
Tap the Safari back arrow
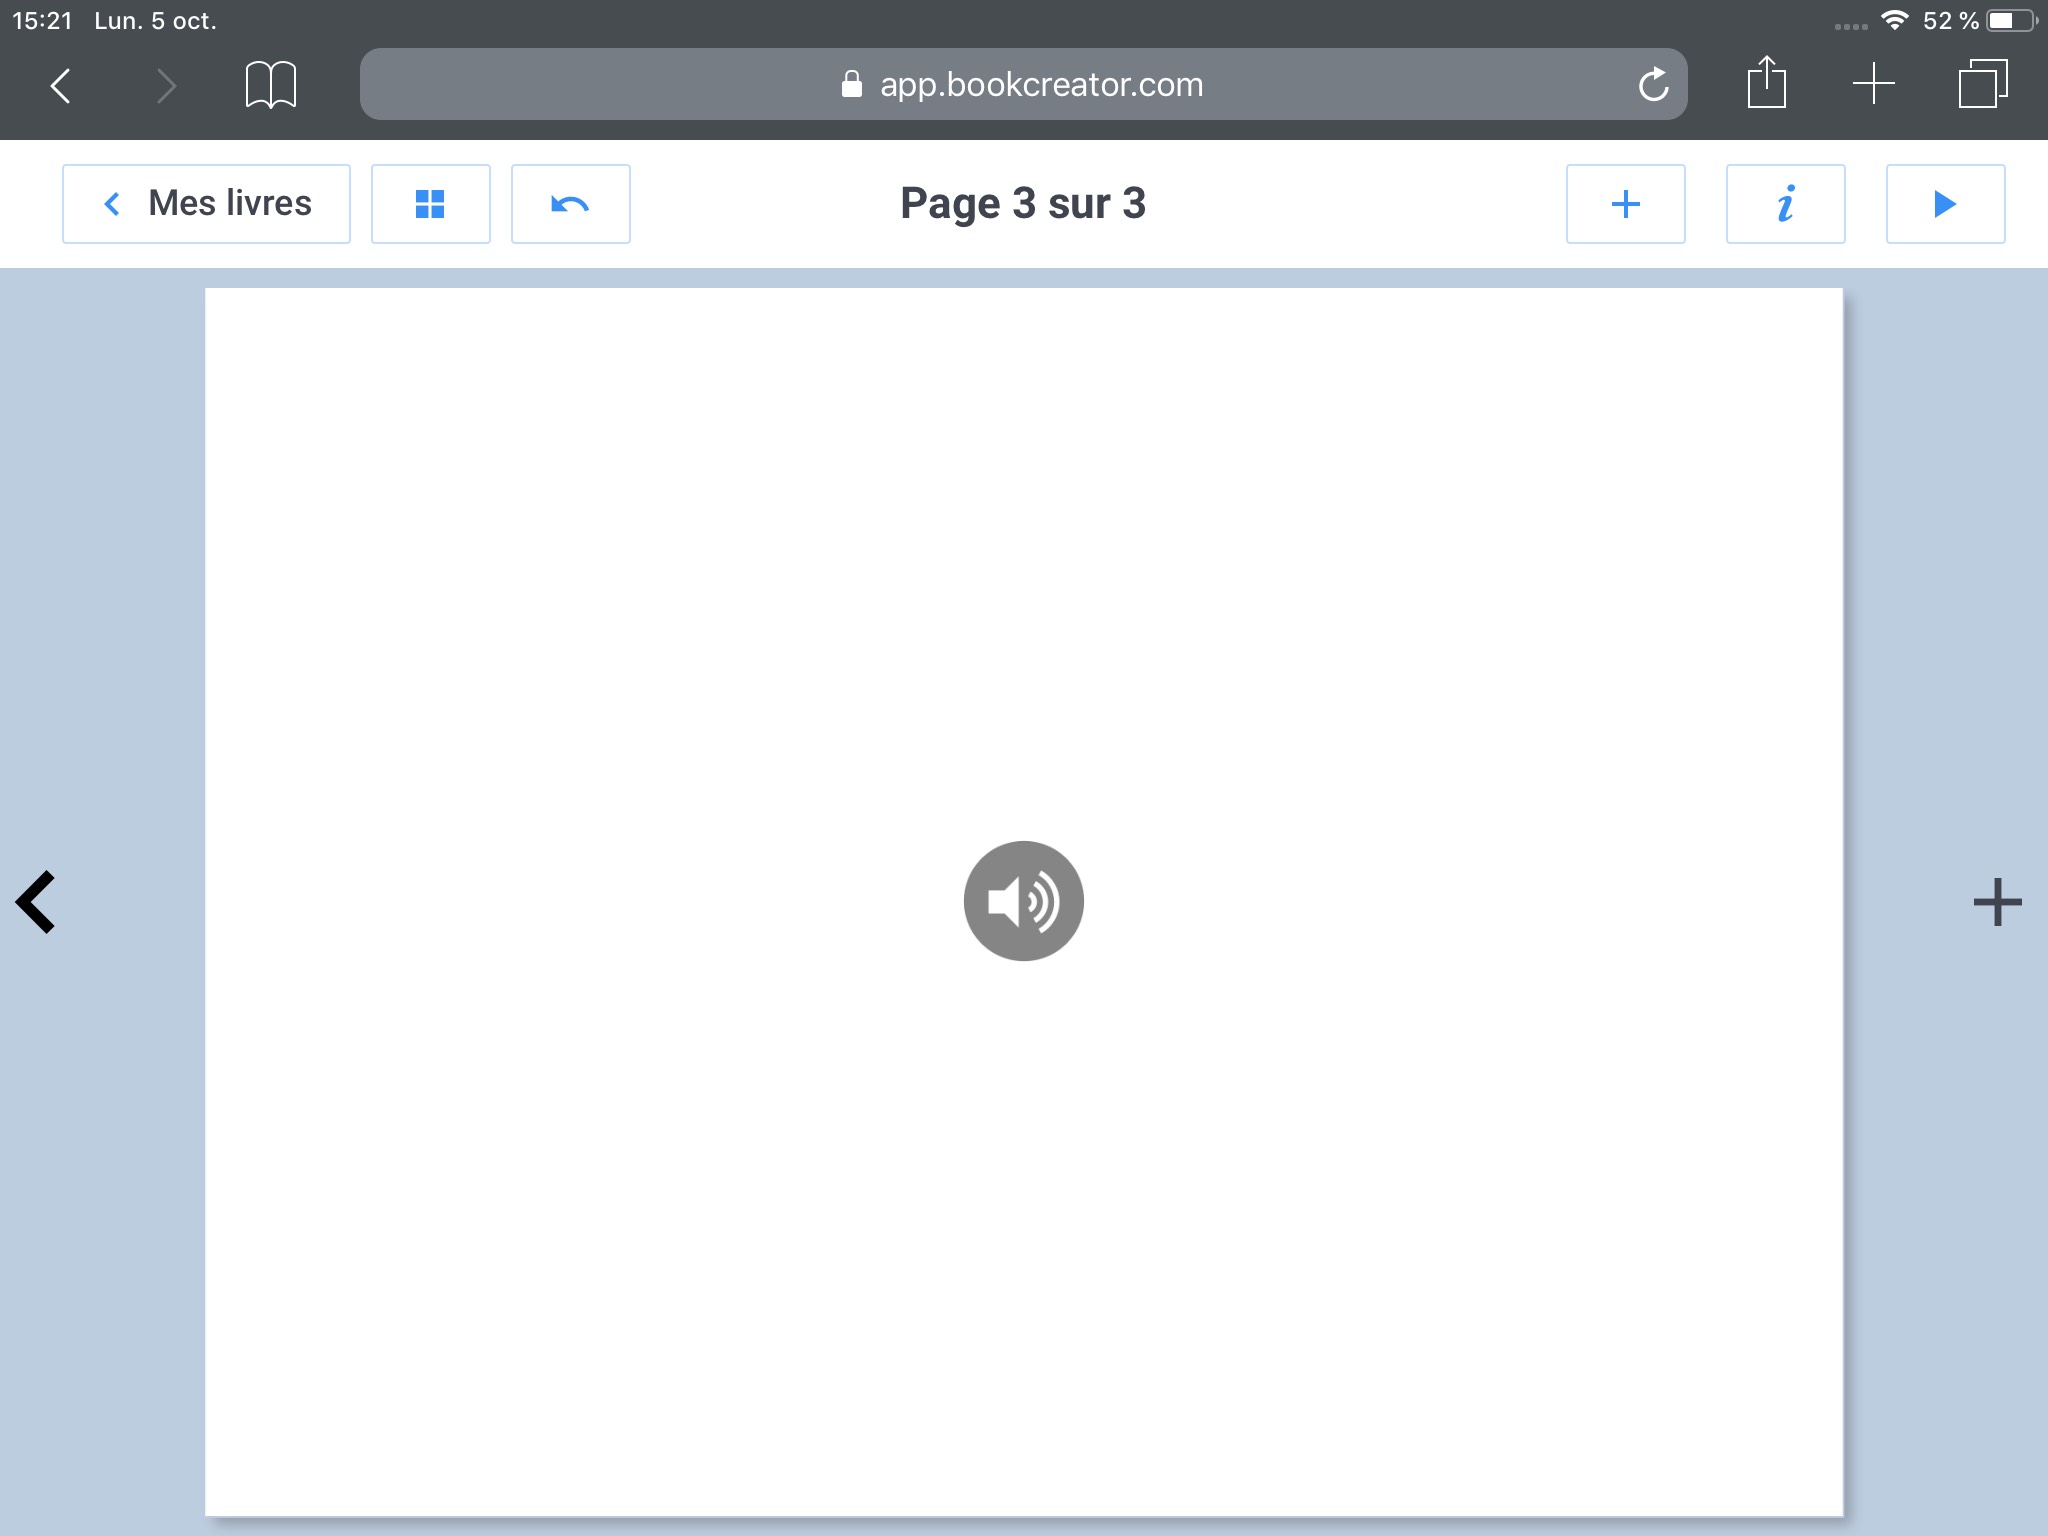tap(61, 85)
